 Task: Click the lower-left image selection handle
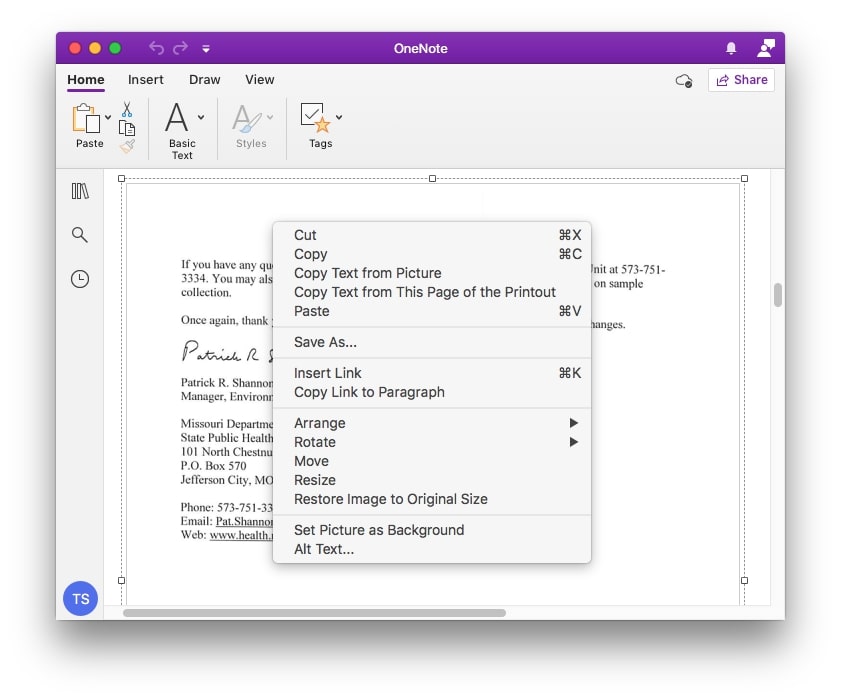(122, 580)
